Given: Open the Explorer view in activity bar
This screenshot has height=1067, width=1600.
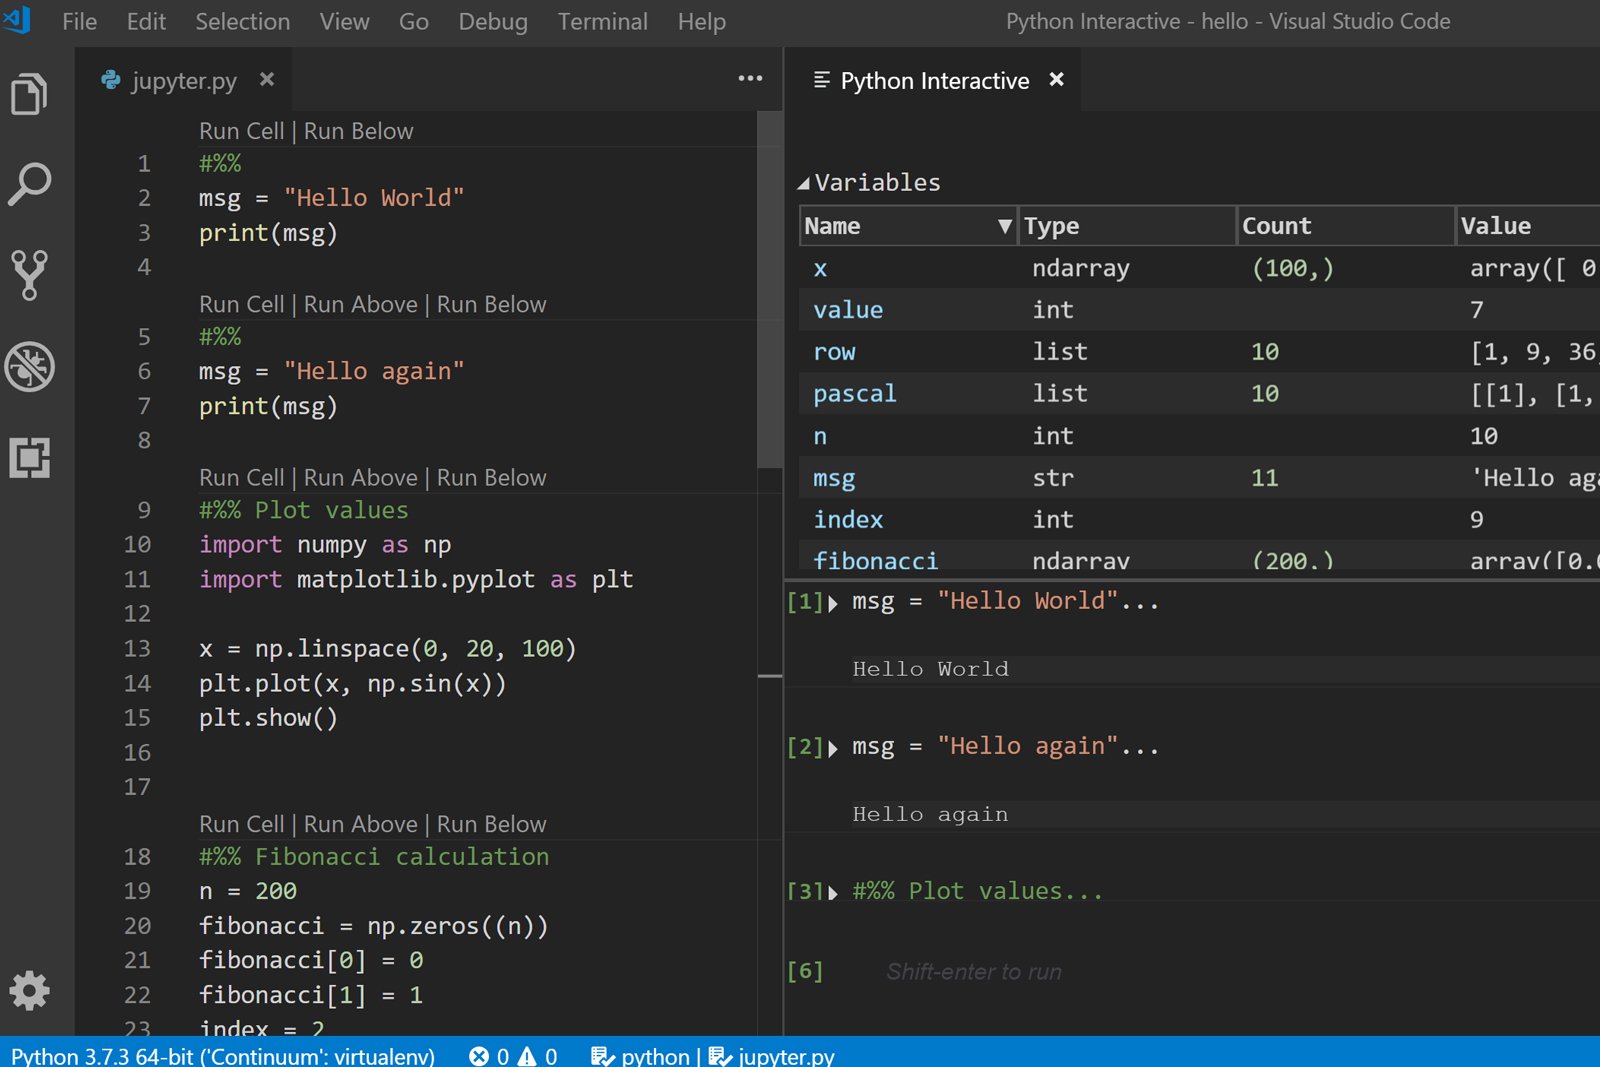Looking at the screenshot, I should [x=29, y=95].
